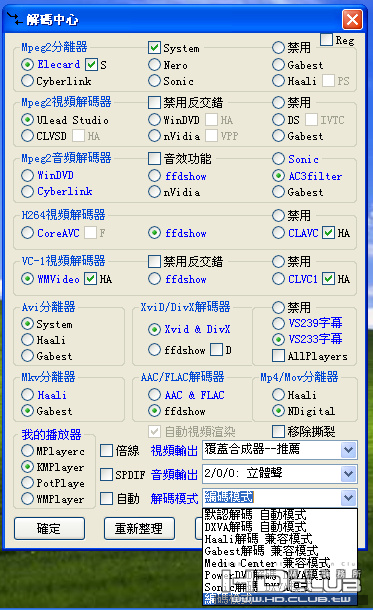Select WMVideo VC-1 decoder
This screenshot has width=373, height=610.
27,279
